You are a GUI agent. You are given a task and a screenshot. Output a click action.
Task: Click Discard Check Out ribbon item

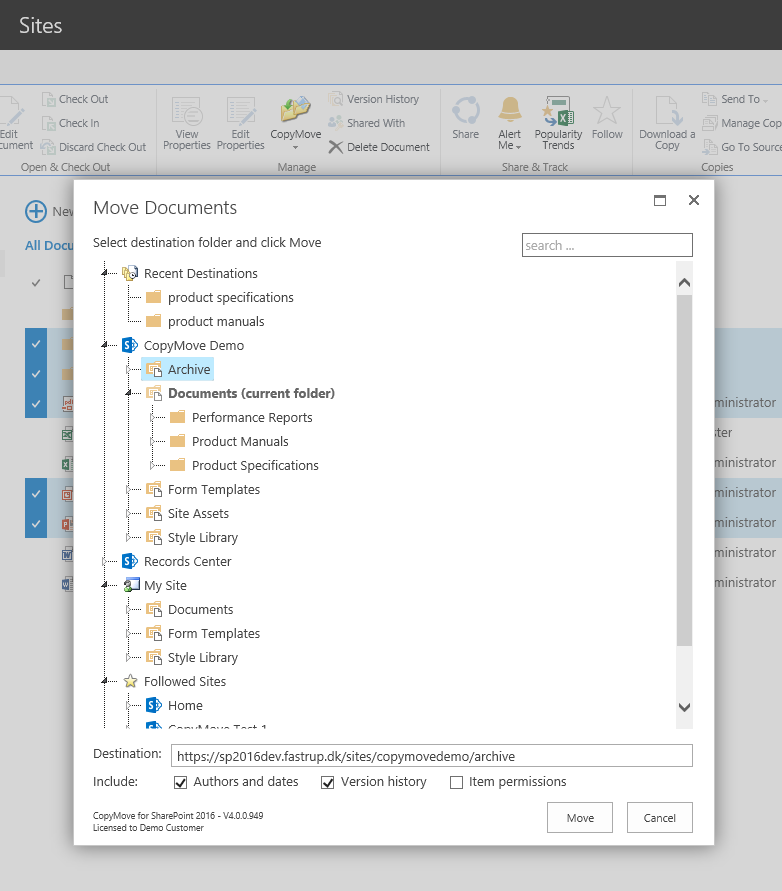pos(94,147)
